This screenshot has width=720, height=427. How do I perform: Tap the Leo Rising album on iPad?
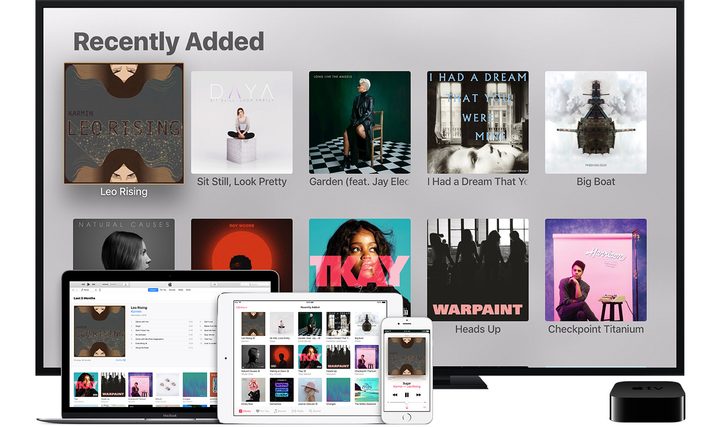pos(253,324)
